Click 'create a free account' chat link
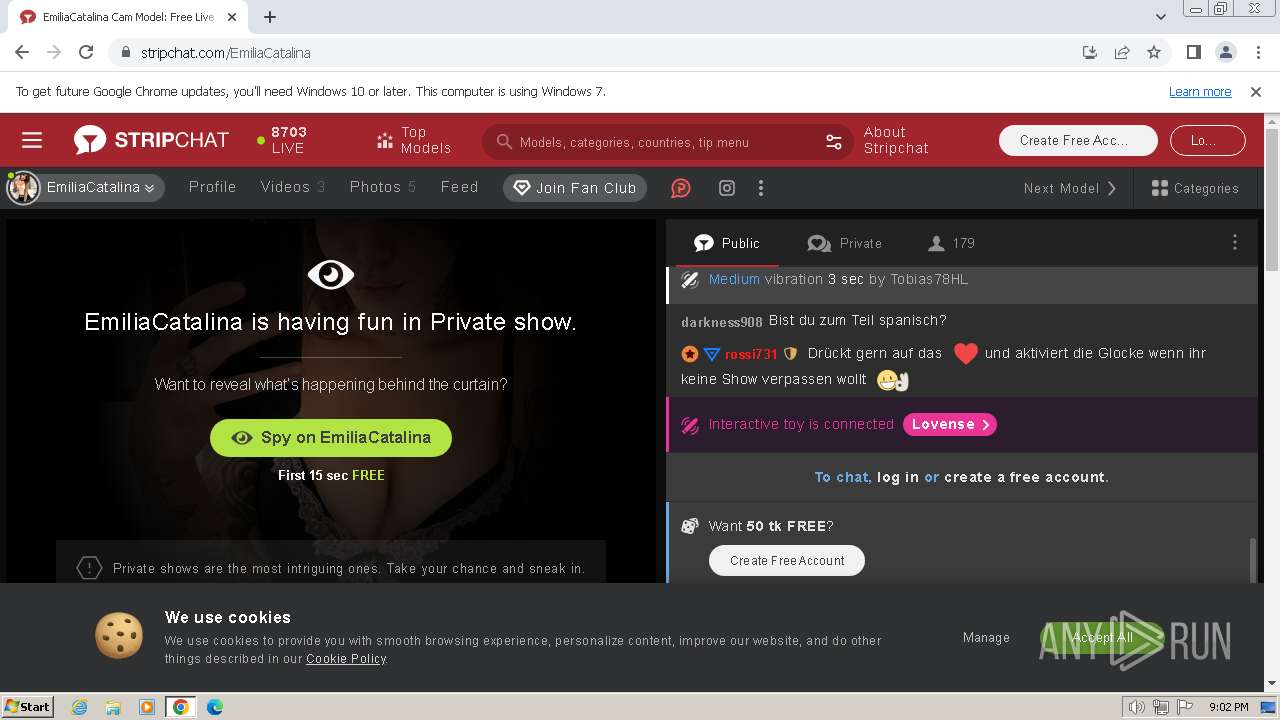The height and width of the screenshot is (720, 1280). 1024,477
